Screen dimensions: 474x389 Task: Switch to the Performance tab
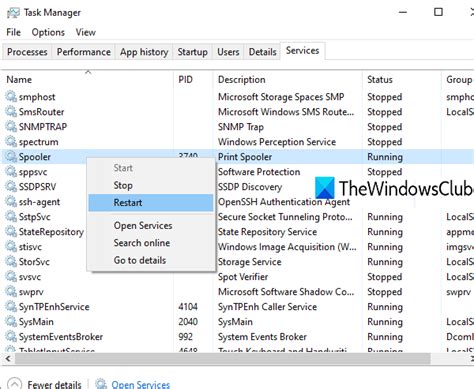pos(83,52)
